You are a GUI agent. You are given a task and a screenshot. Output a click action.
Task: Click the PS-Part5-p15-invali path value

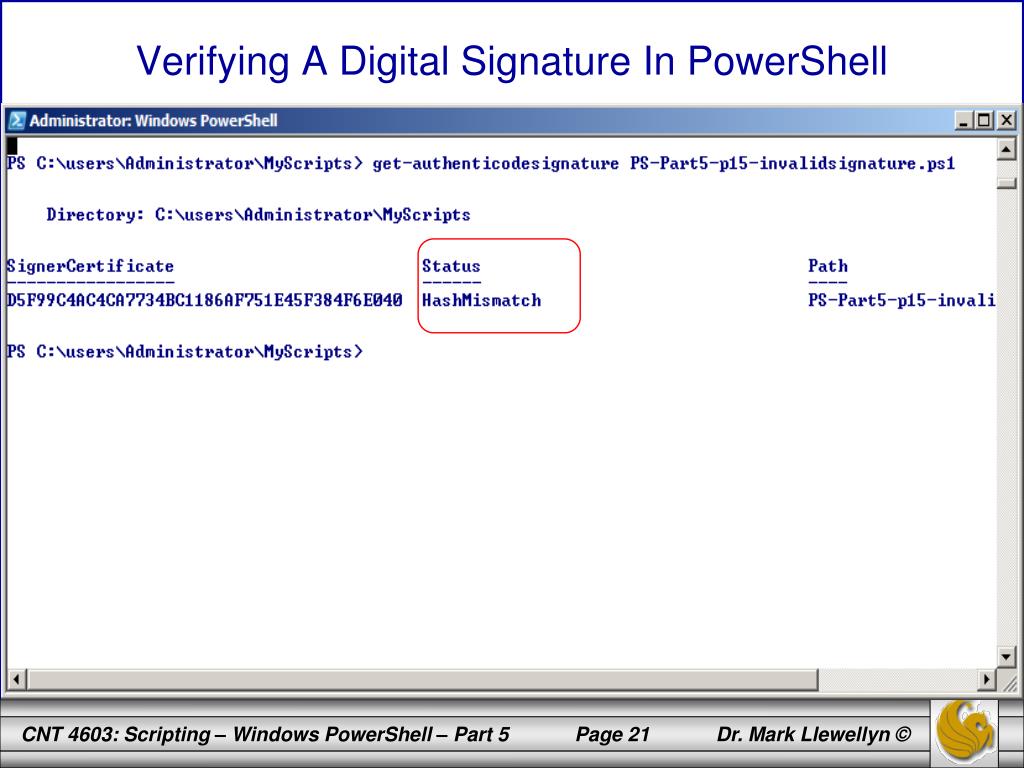(902, 300)
